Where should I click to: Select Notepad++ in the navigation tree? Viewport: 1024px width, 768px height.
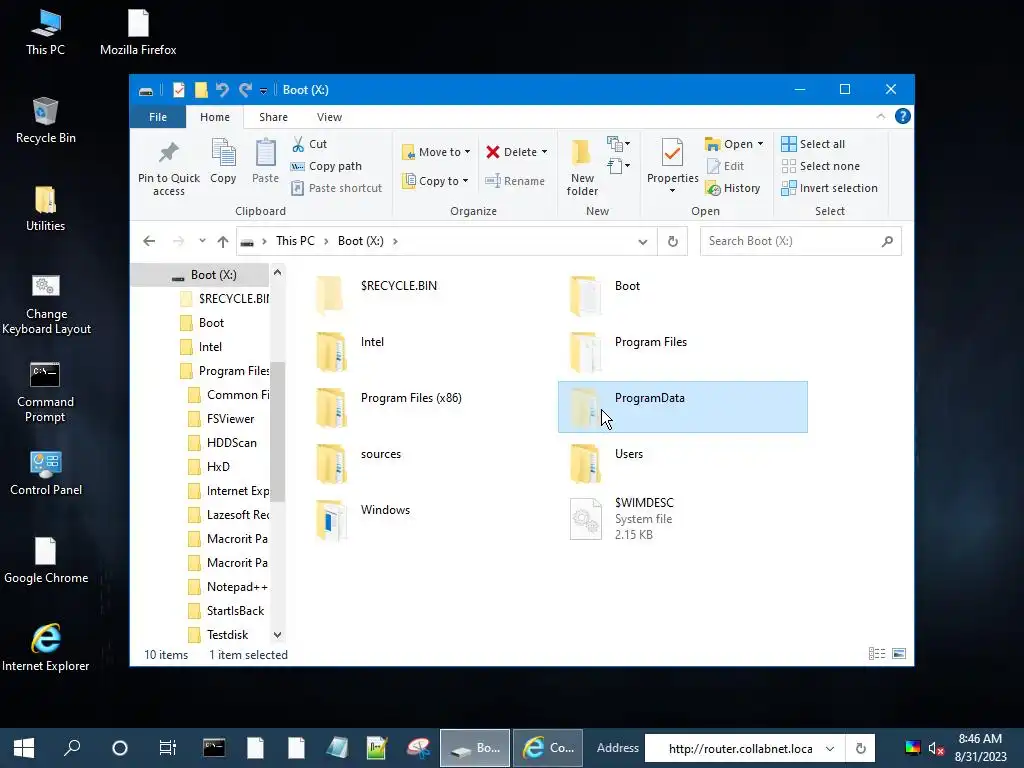236,586
